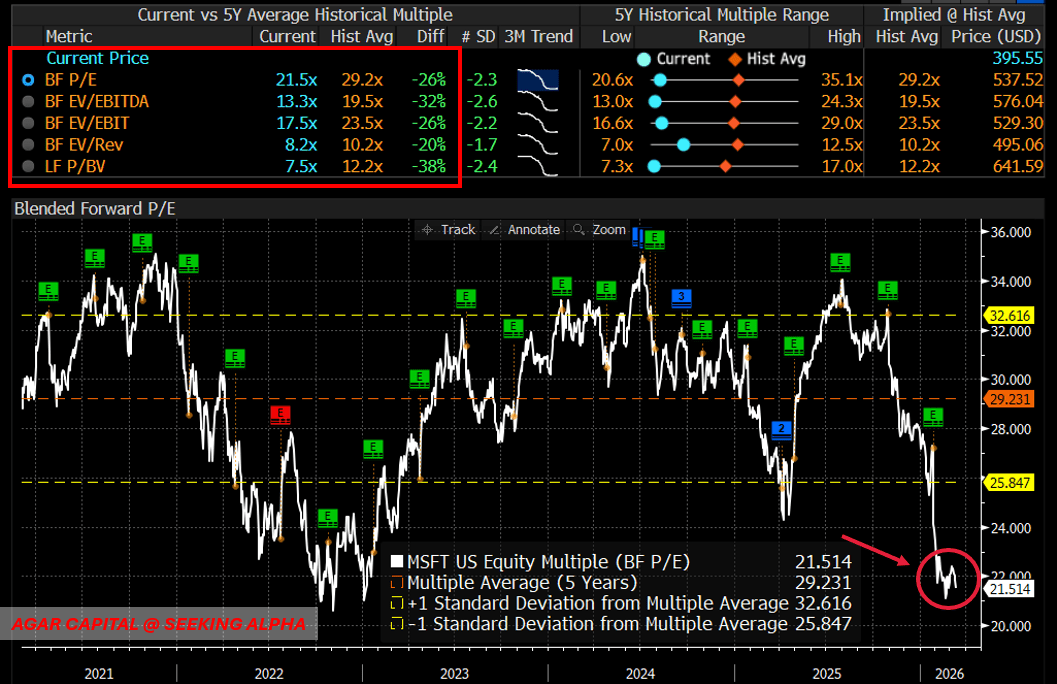
Task: Select the BF EV/EBIT metric radio button
Action: (x=26, y=123)
